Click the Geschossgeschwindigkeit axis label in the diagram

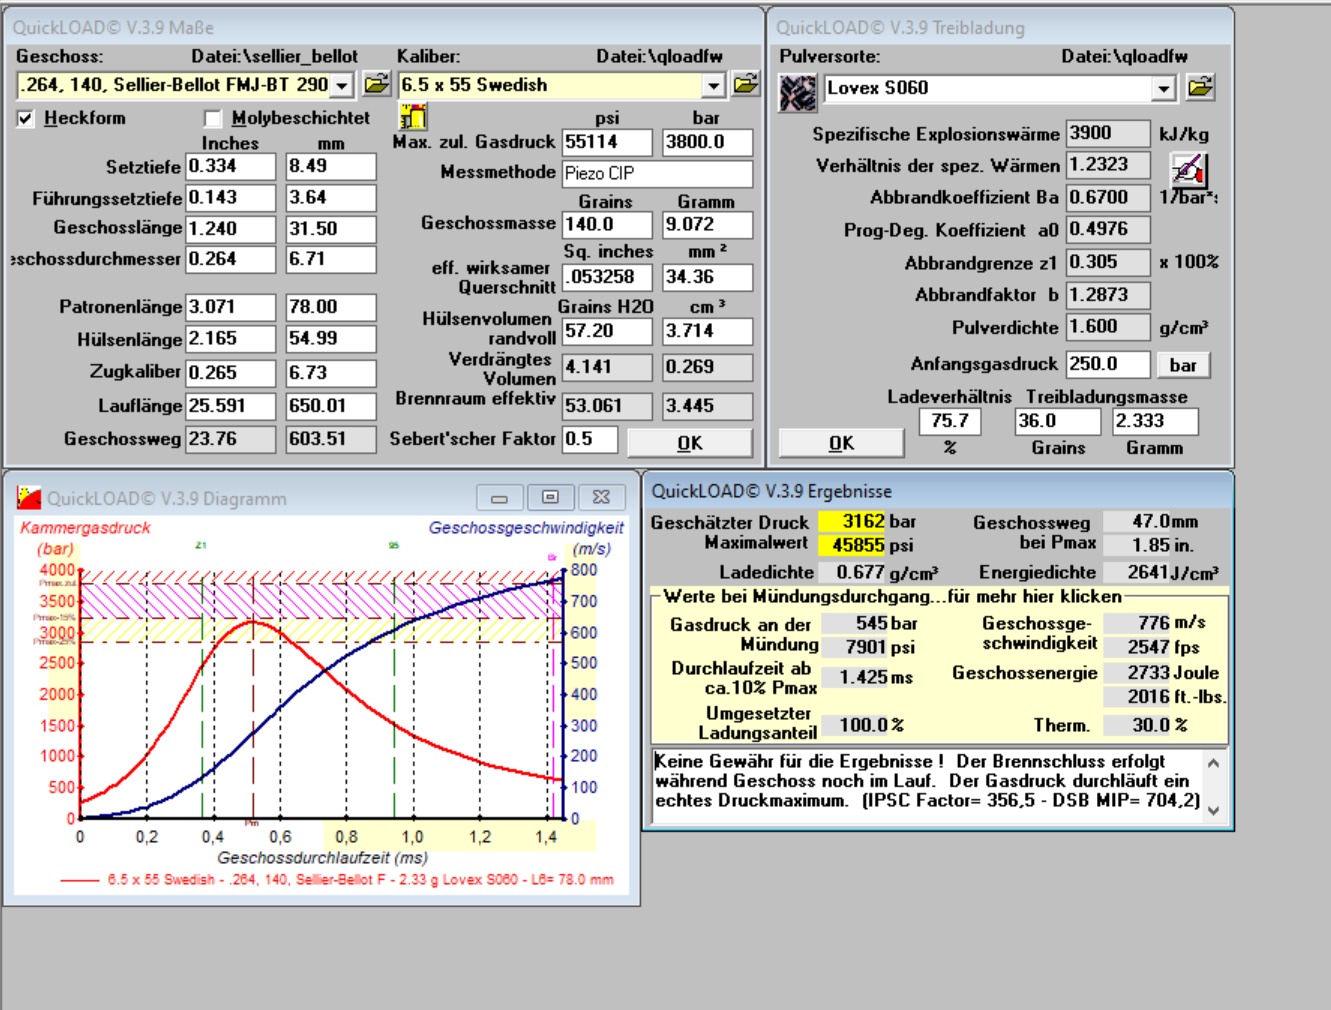tap(526, 528)
